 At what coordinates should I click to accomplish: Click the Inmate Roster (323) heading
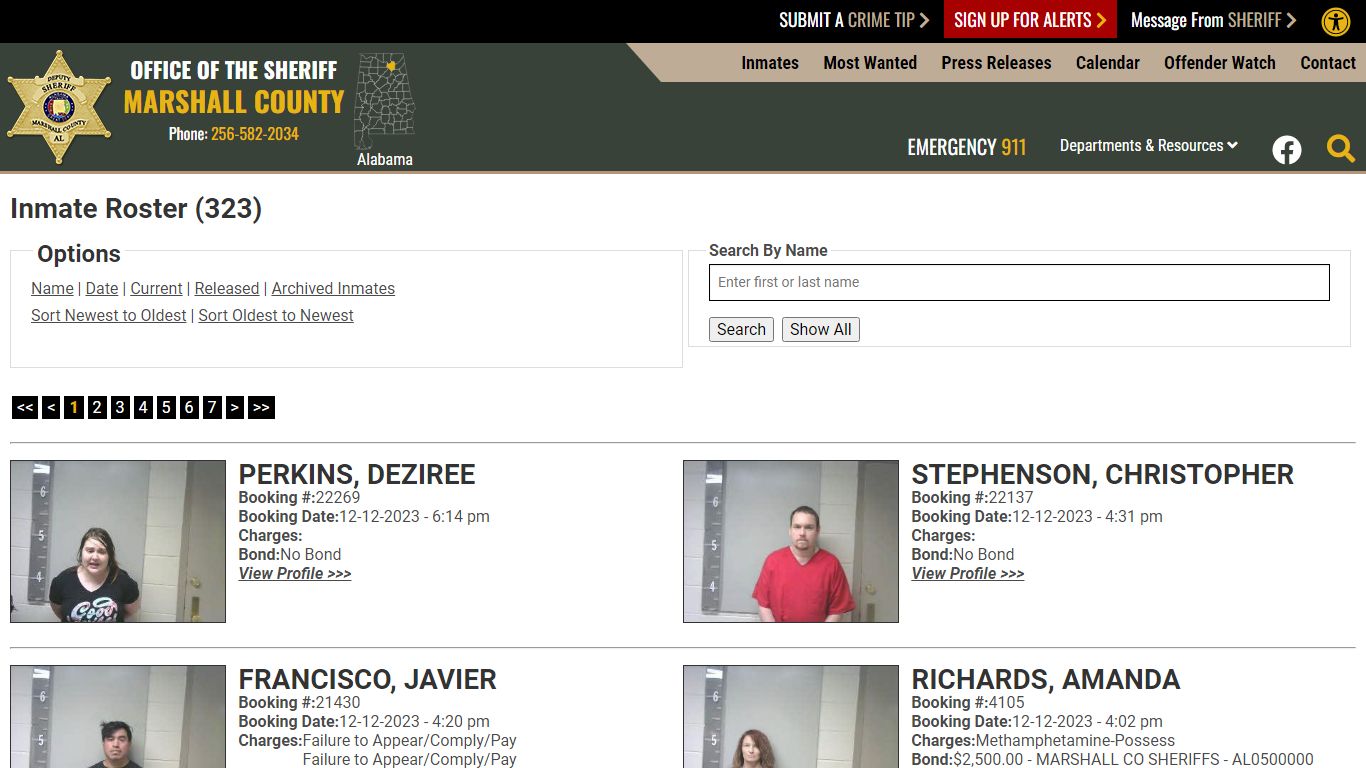coord(136,208)
